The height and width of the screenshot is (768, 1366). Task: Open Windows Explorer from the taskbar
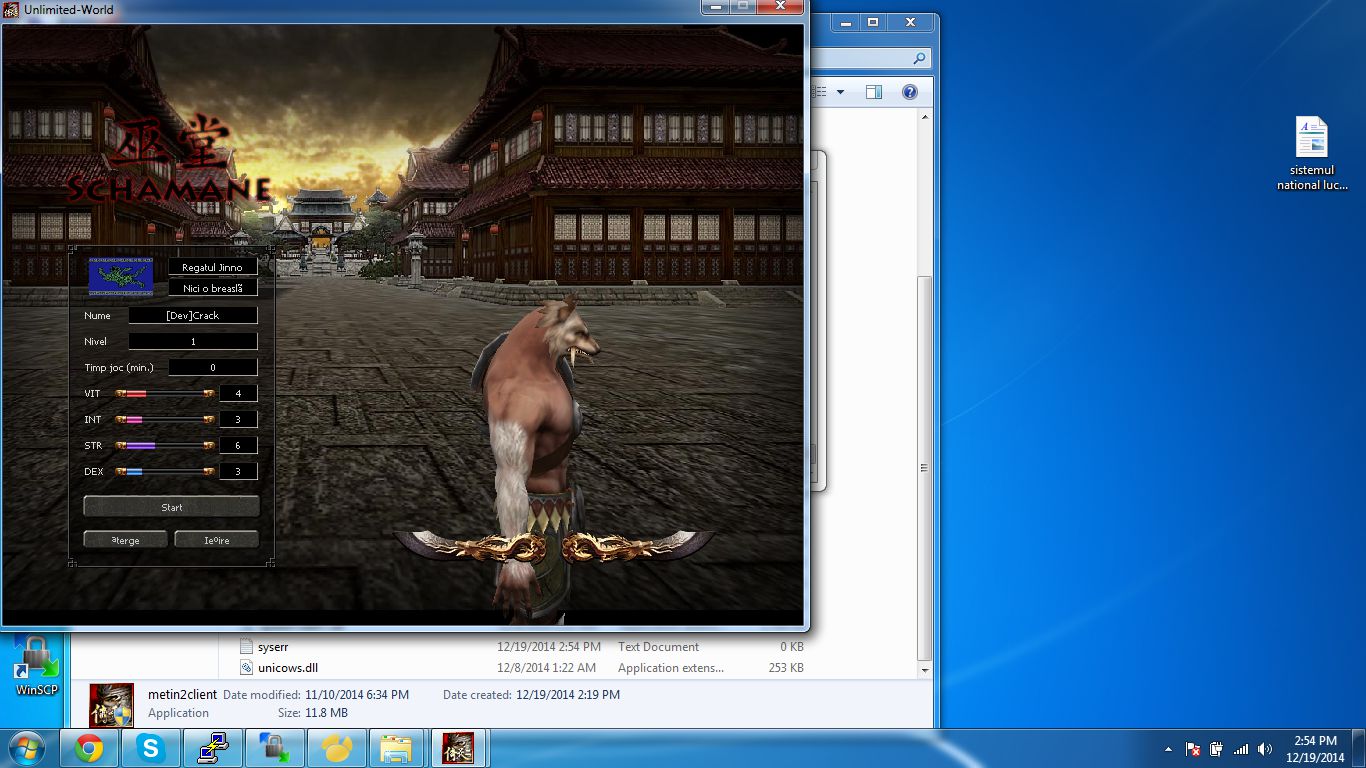398,748
